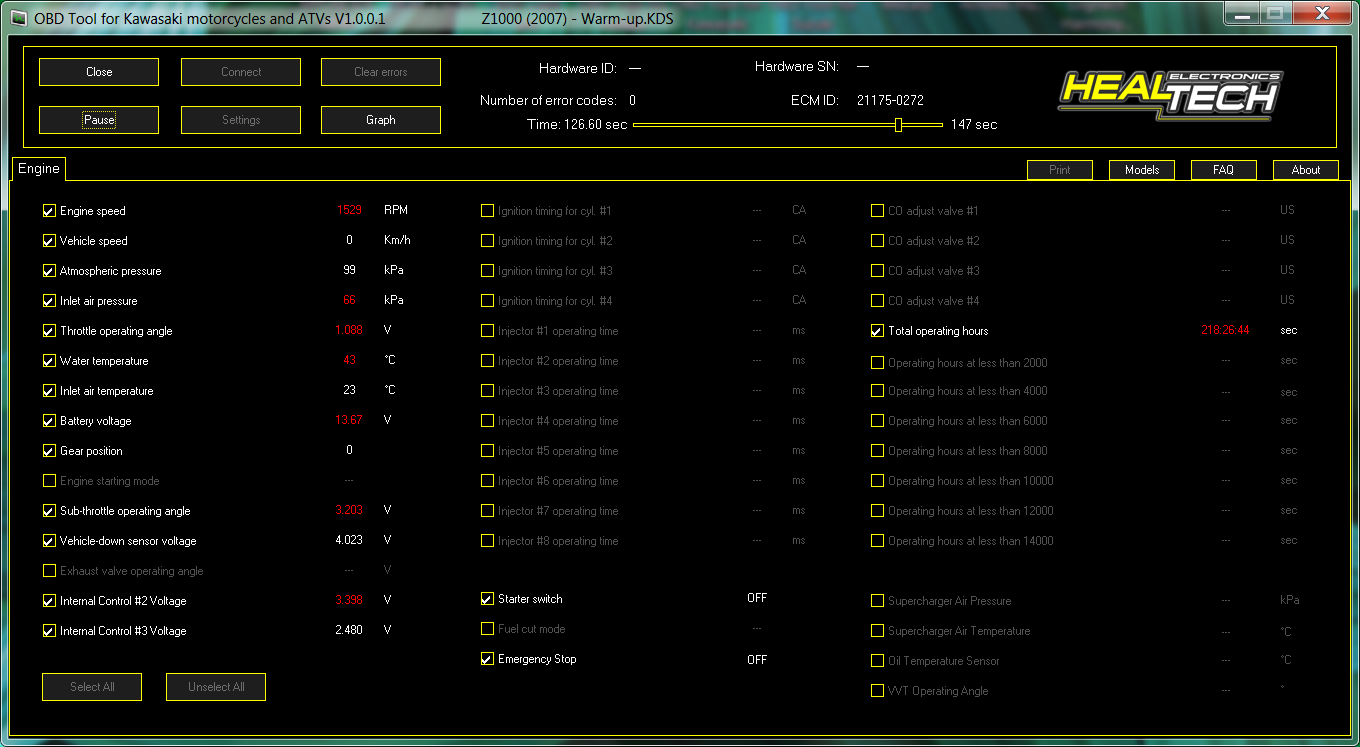
Task: Click the Select All button
Action: point(92,687)
